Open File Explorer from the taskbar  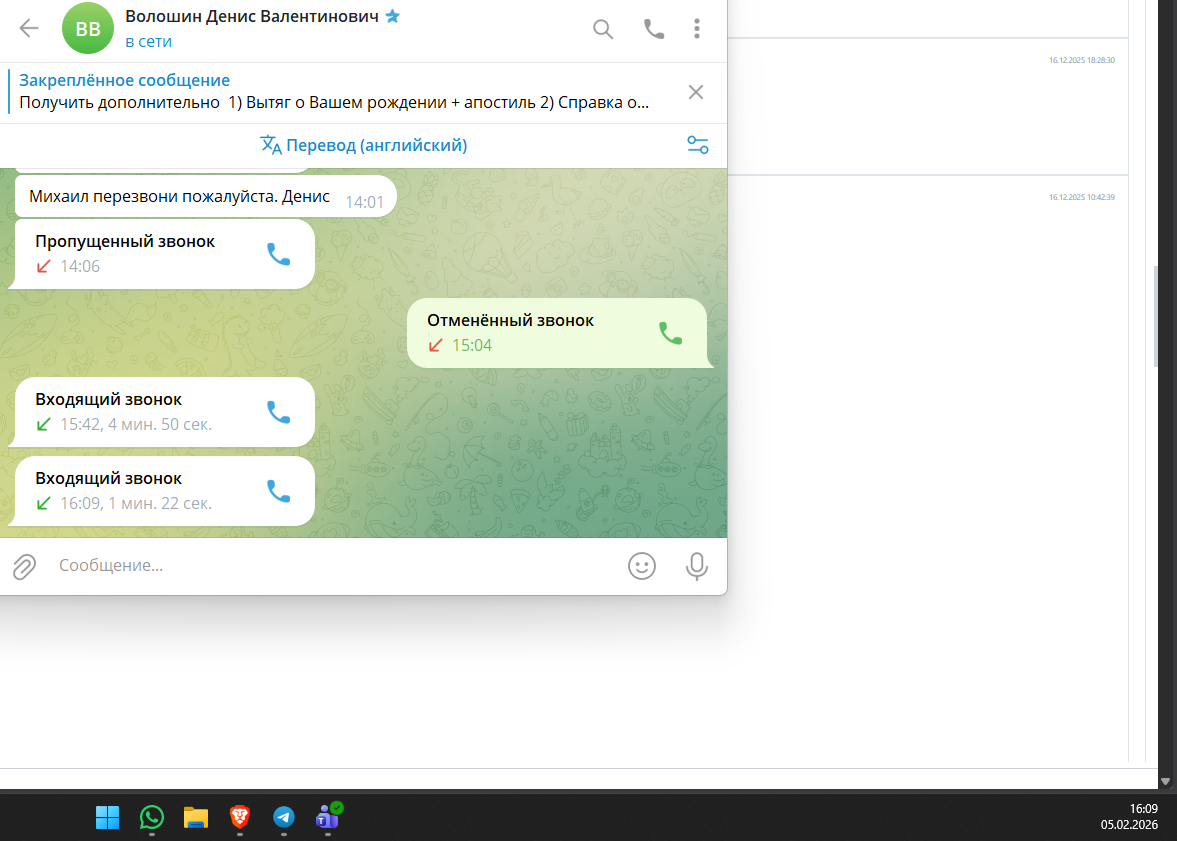tap(196, 817)
